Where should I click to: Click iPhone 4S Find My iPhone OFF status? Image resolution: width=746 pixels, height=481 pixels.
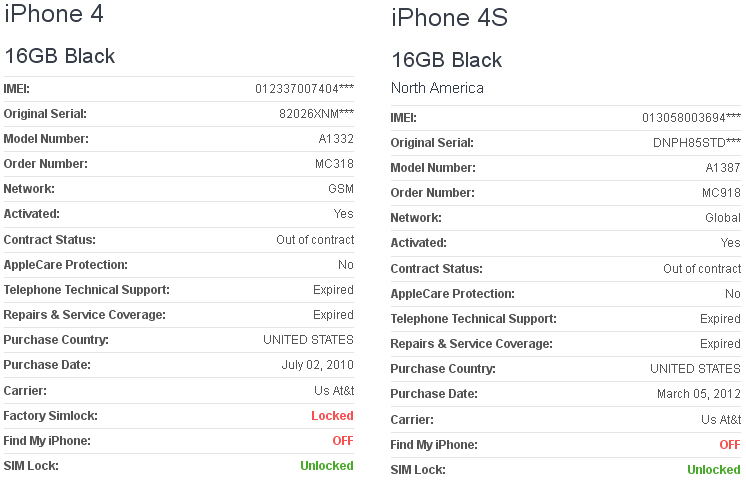tap(730, 445)
